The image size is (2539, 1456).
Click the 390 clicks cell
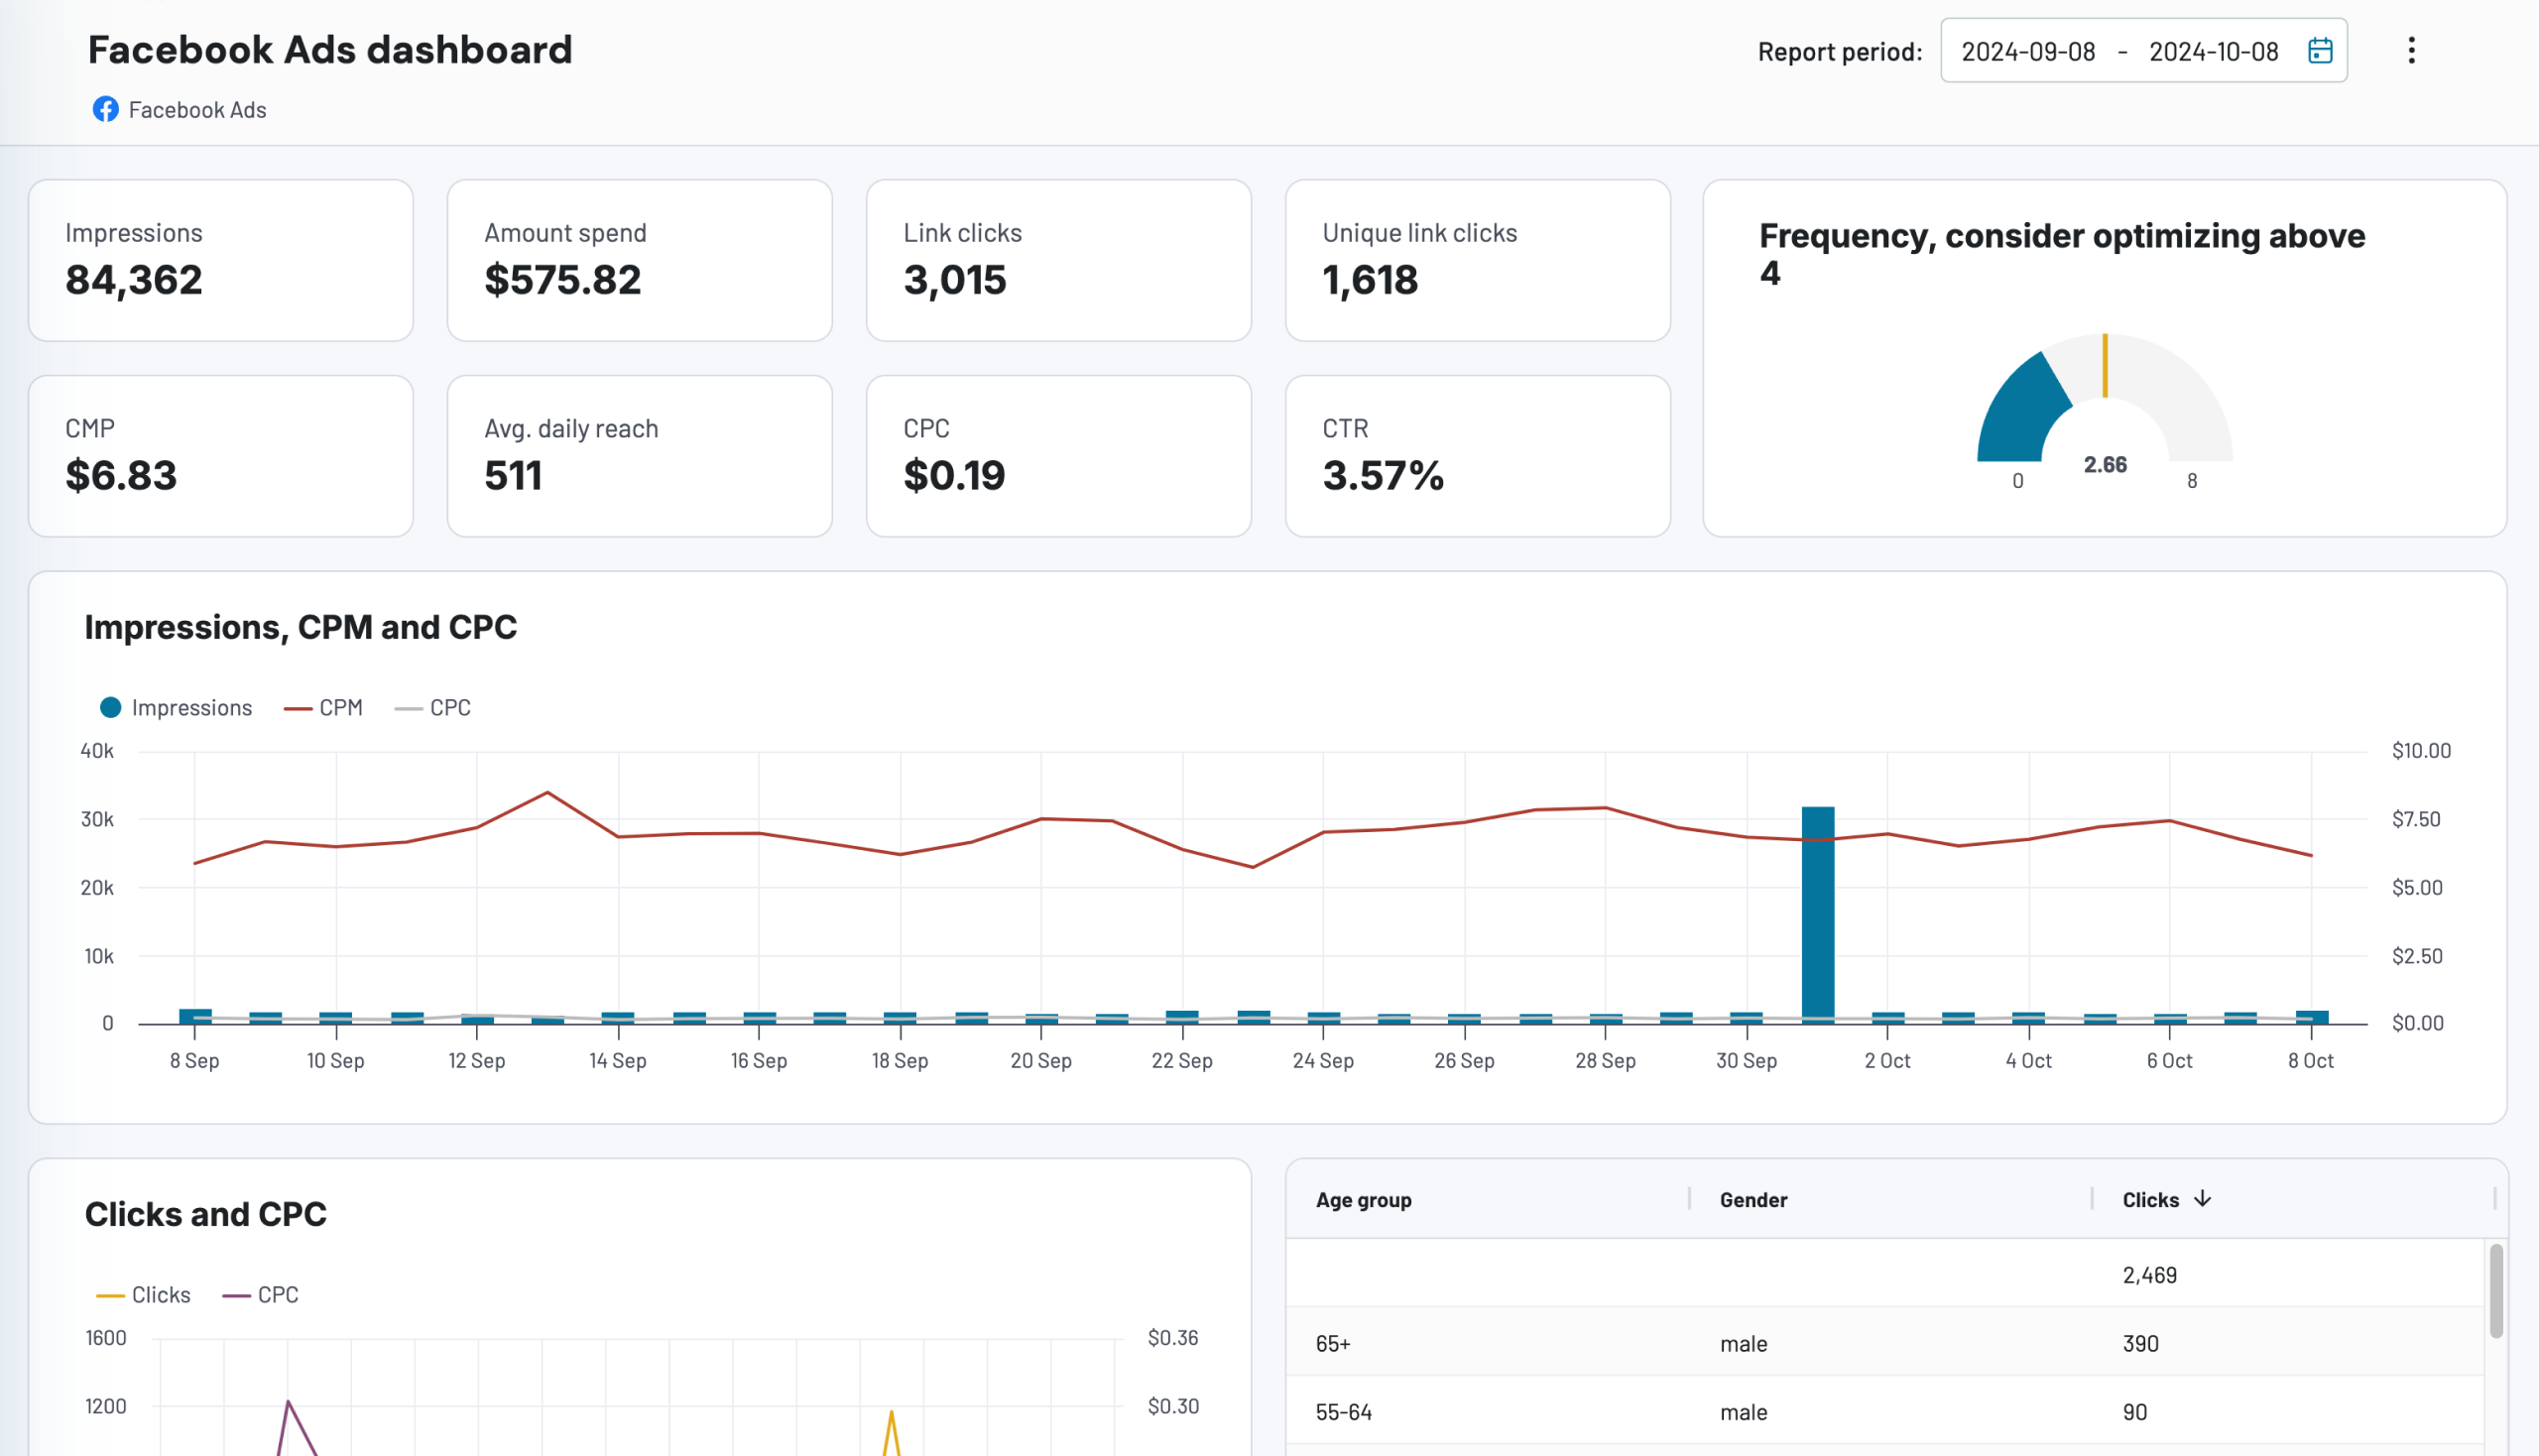pos(2140,1343)
